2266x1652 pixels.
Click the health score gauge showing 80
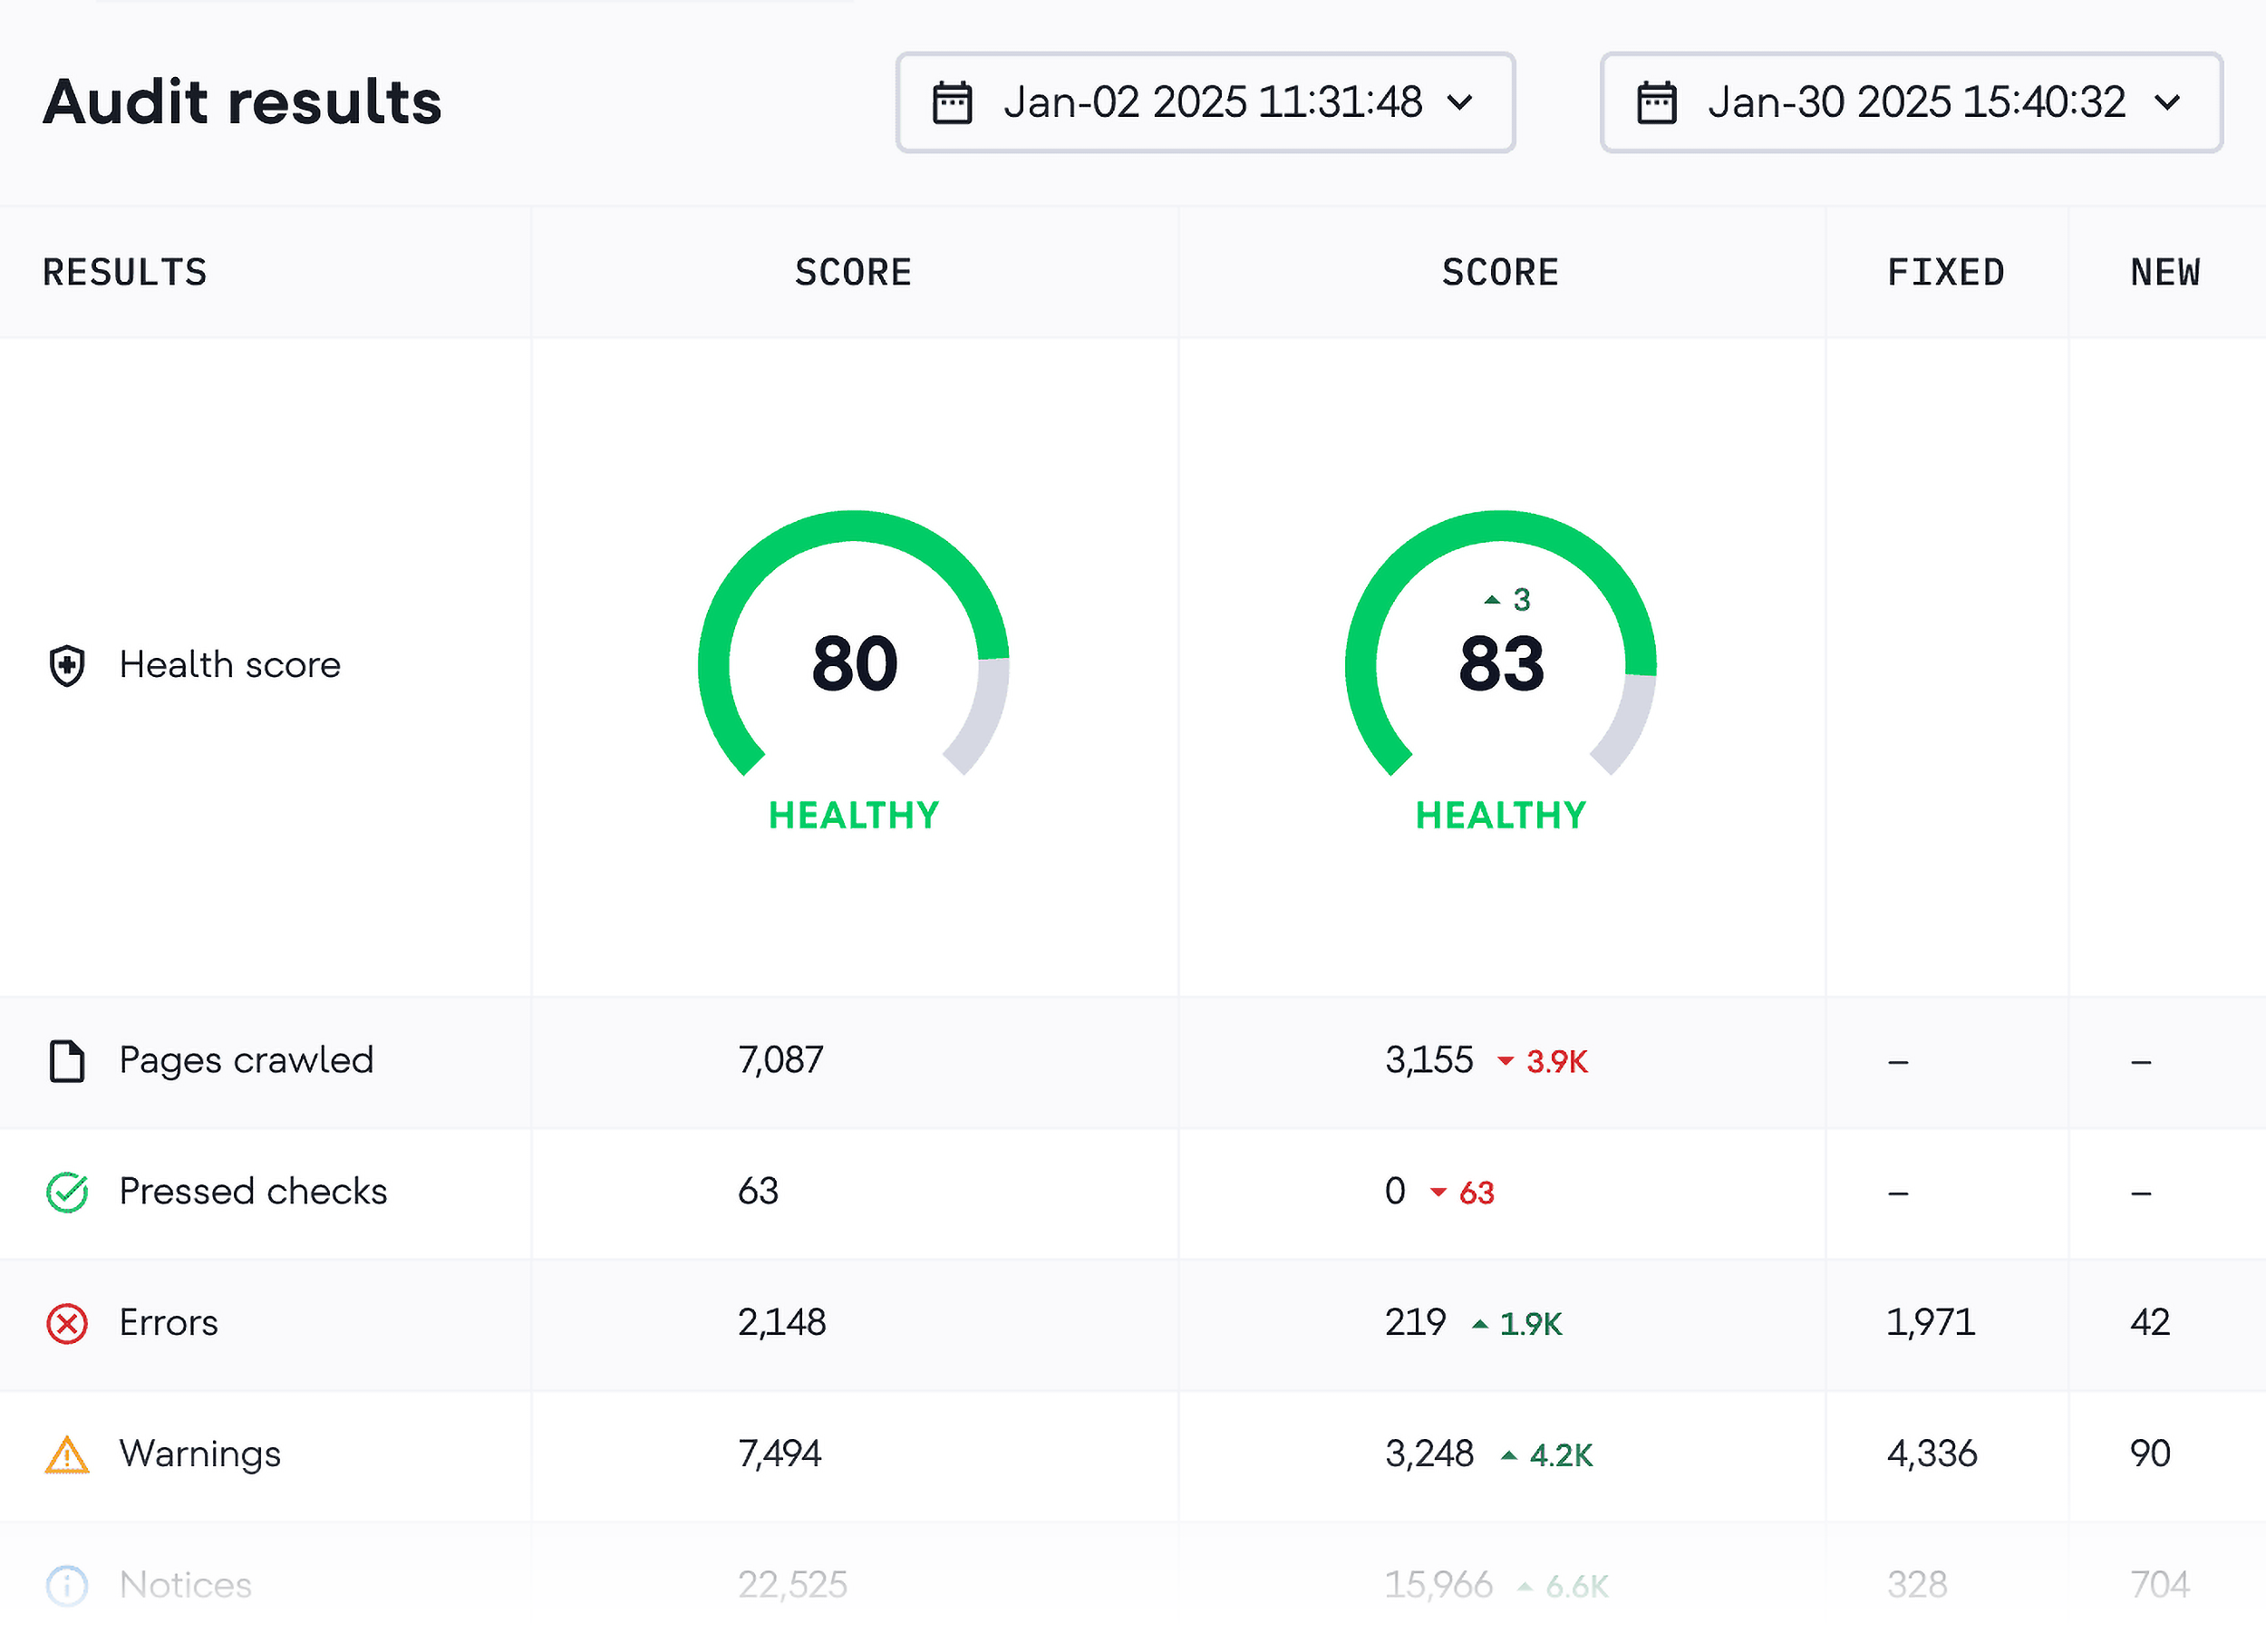pos(853,643)
